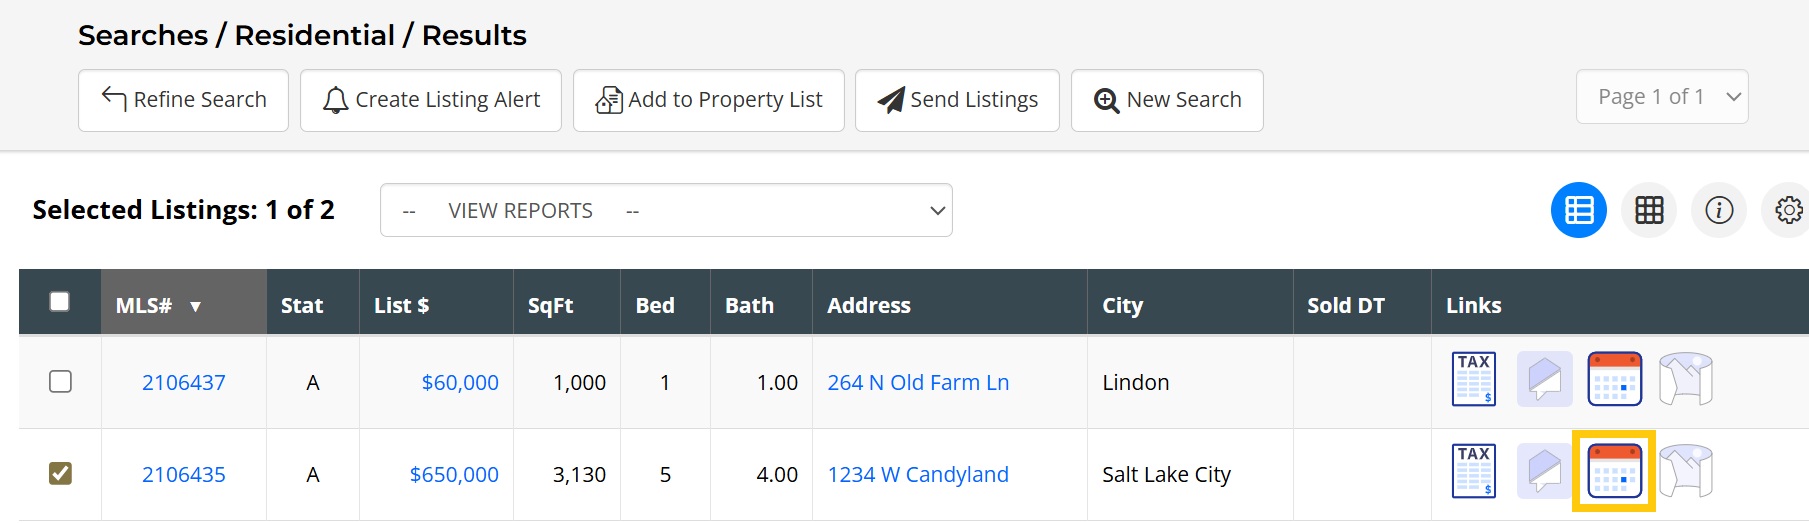Check the box for listing 2106437

point(60,382)
